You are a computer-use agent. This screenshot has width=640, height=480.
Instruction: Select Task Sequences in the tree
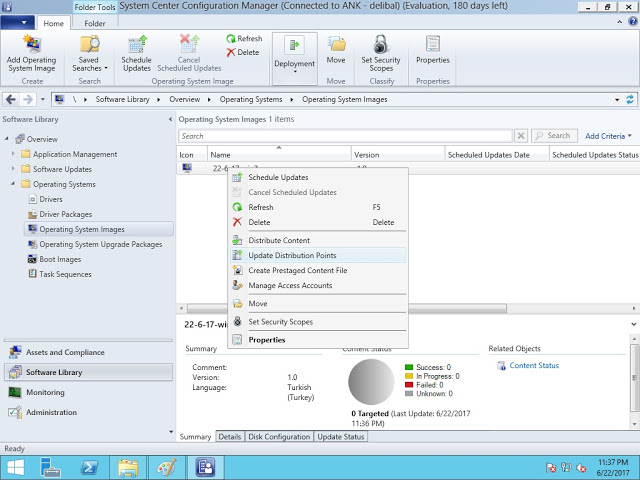click(66, 274)
